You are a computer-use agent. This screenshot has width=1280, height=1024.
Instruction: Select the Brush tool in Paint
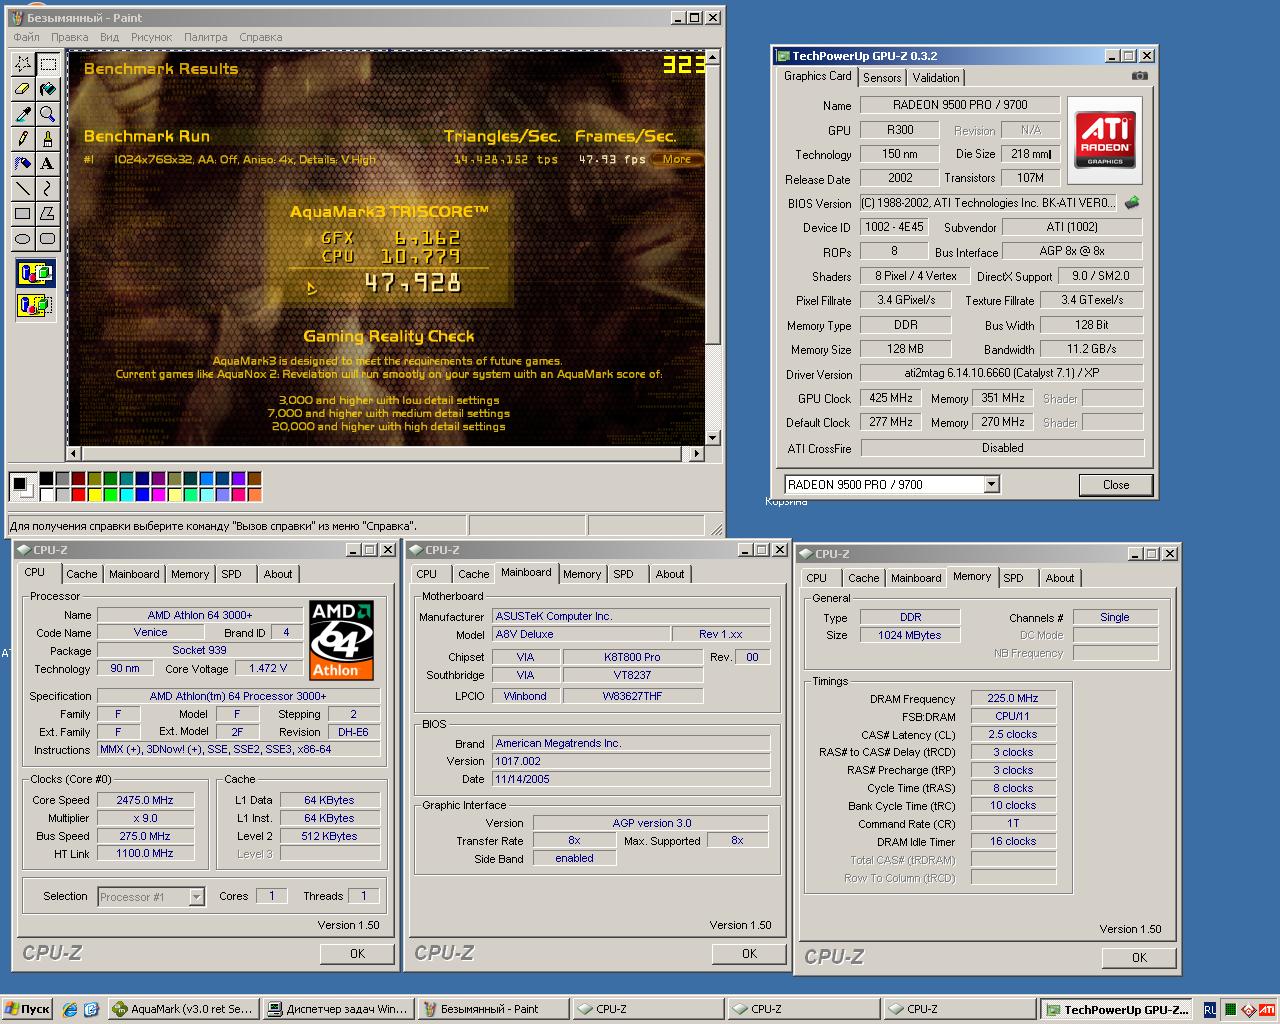coord(47,139)
